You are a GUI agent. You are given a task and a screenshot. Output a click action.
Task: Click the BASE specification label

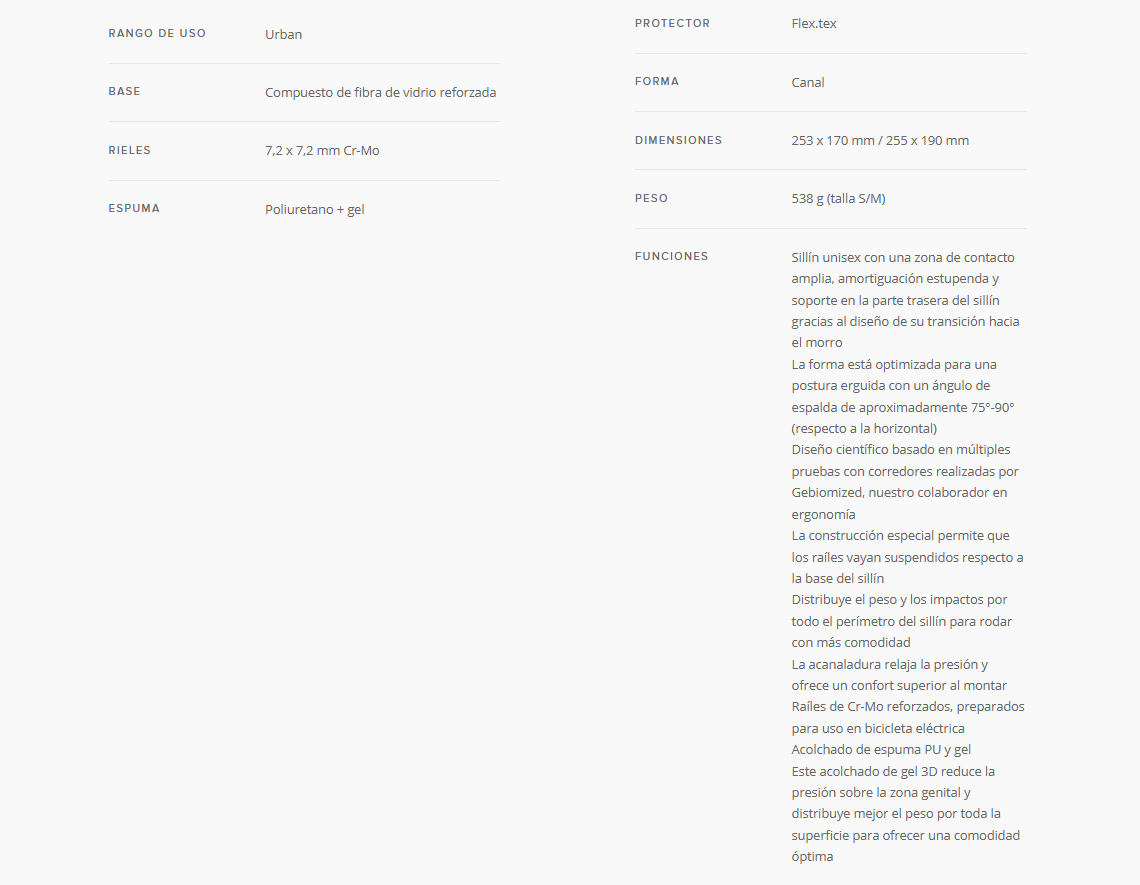click(124, 92)
